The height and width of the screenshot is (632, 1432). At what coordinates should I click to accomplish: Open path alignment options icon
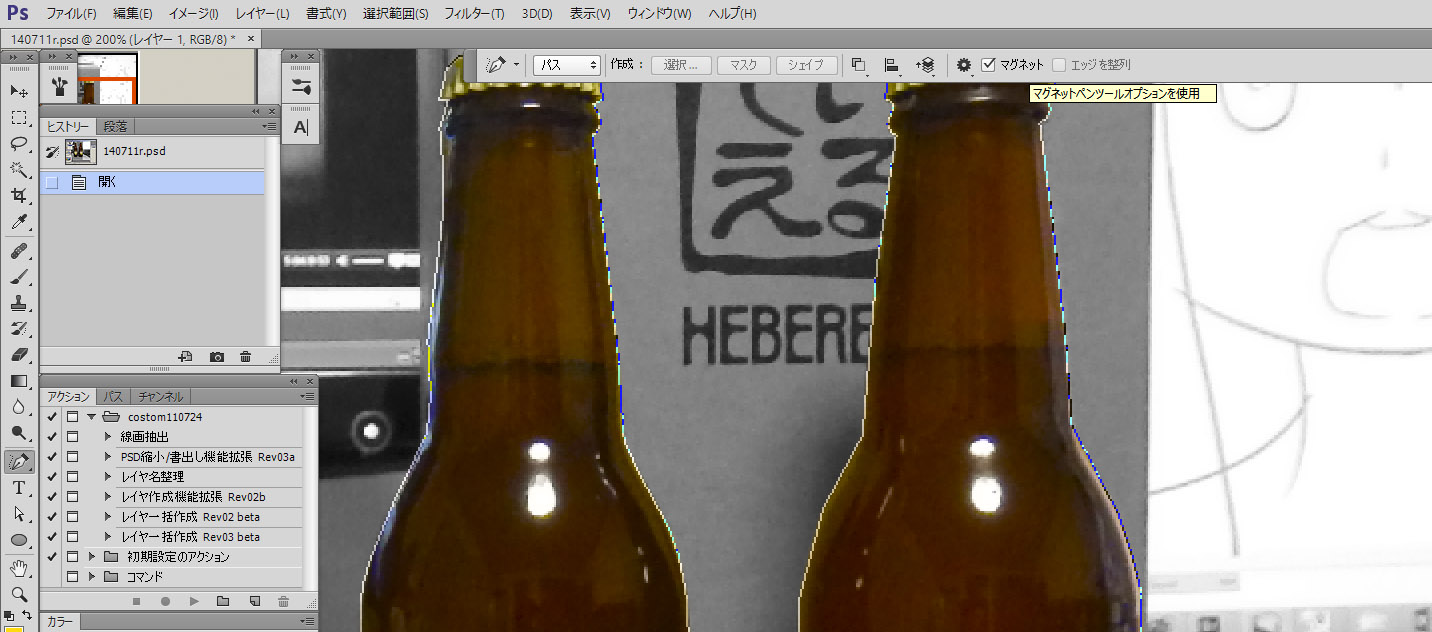click(891, 65)
